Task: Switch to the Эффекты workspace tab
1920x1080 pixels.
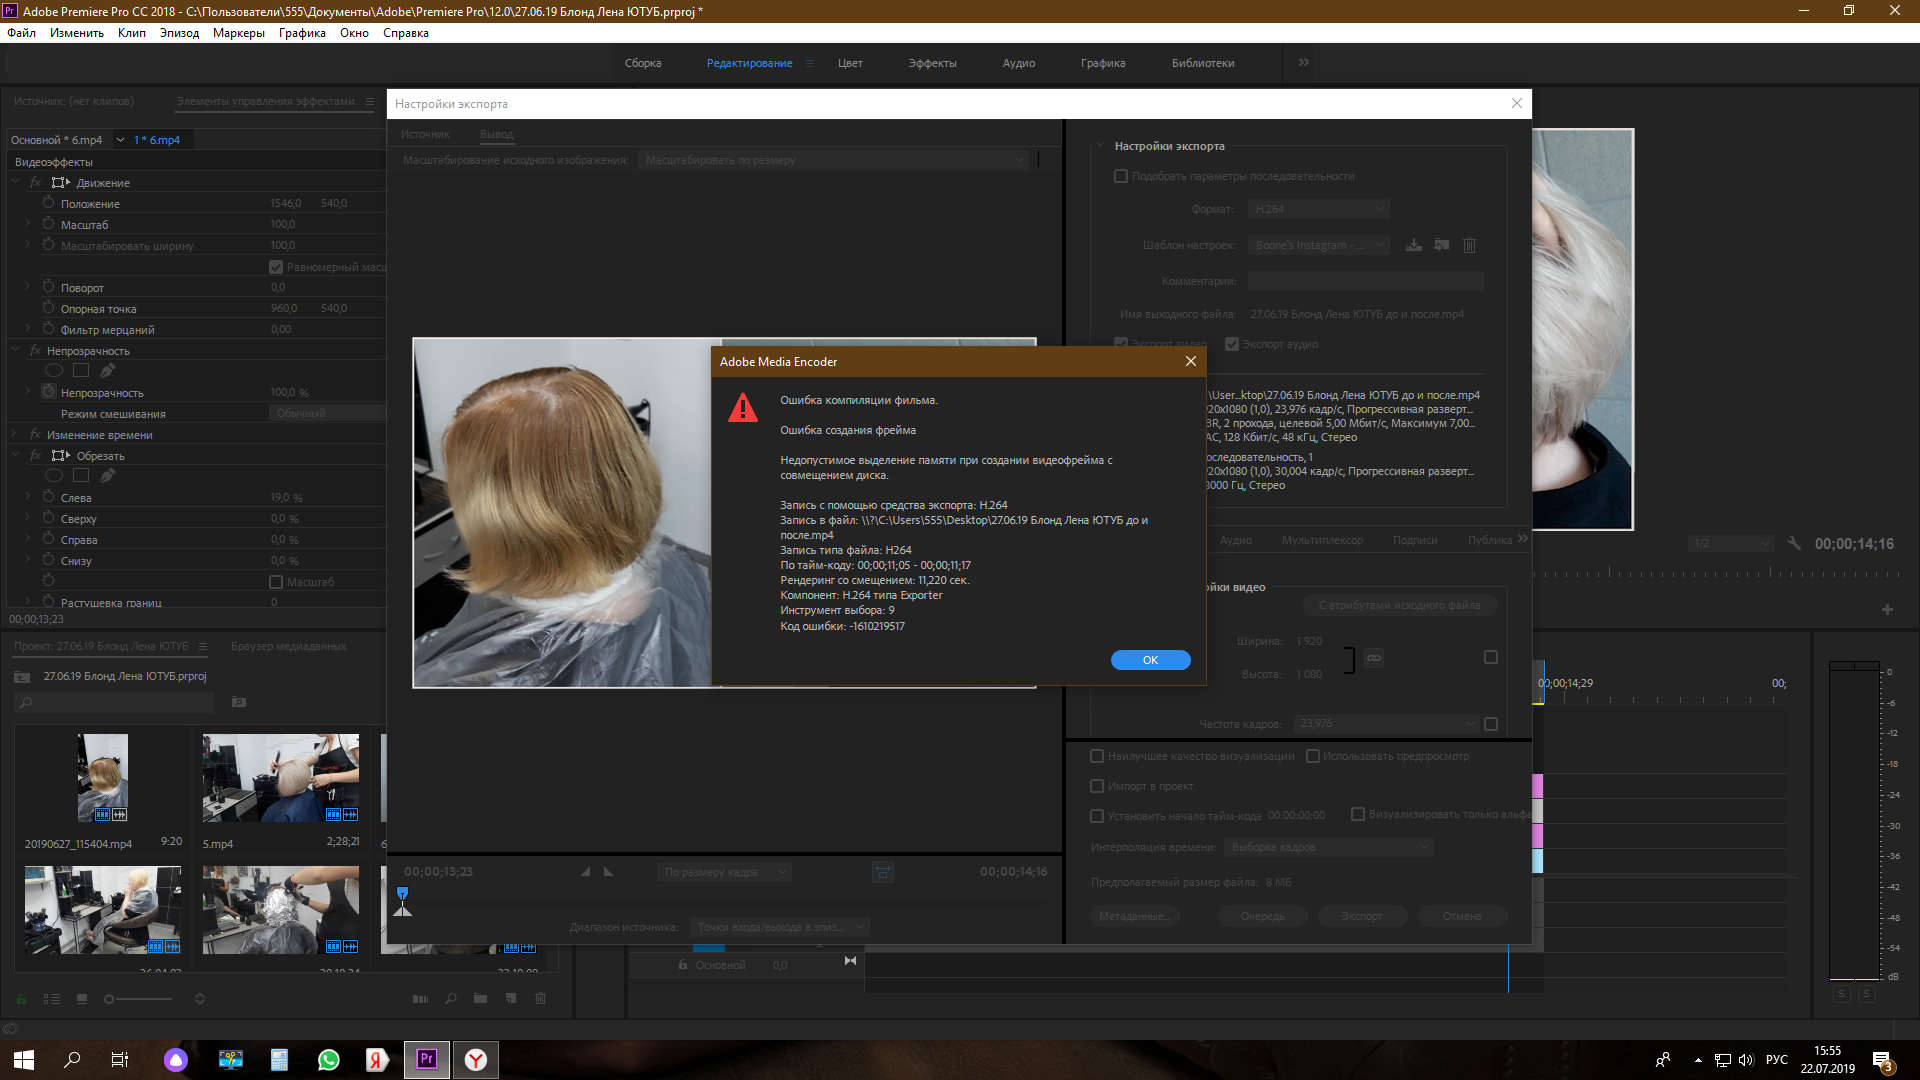Action: tap(932, 63)
